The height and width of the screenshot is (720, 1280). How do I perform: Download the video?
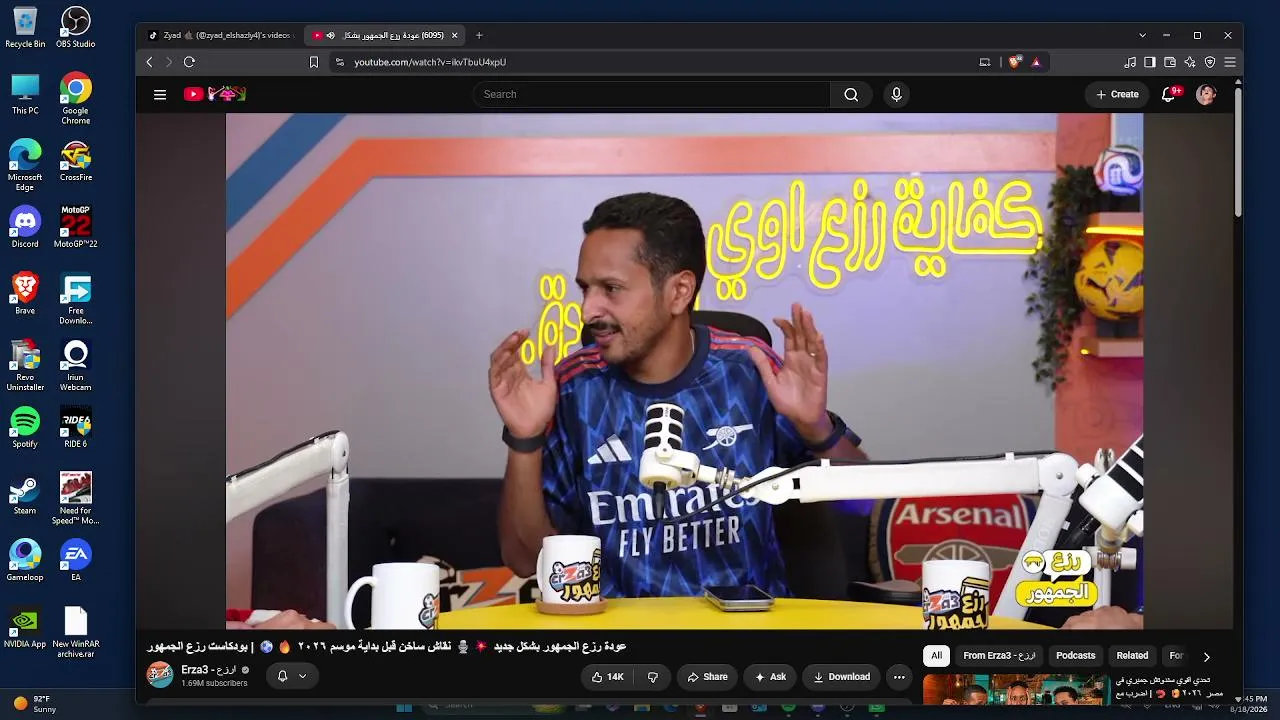pos(841,677)
